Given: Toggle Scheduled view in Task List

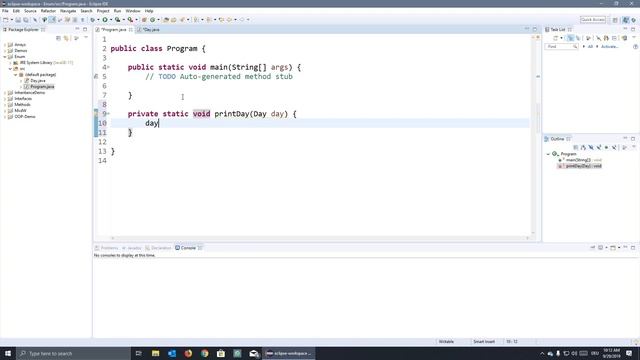Looking at the screenshot, I should coord(578,38).
